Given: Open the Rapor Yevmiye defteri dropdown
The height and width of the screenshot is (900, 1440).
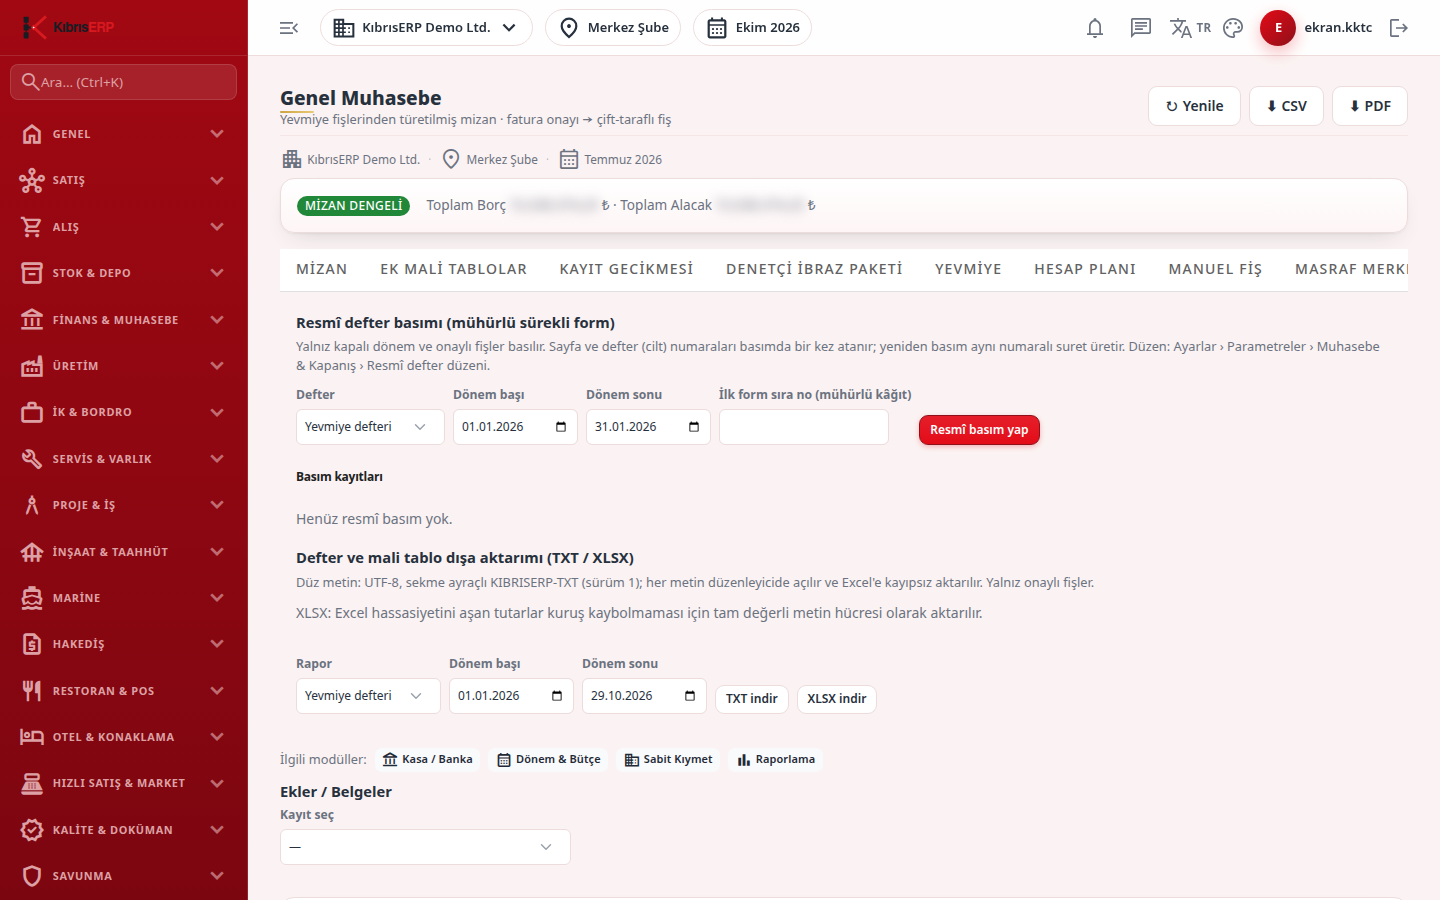Looking at the screenshot, I should pyautogui.click(x=368, y=696).
